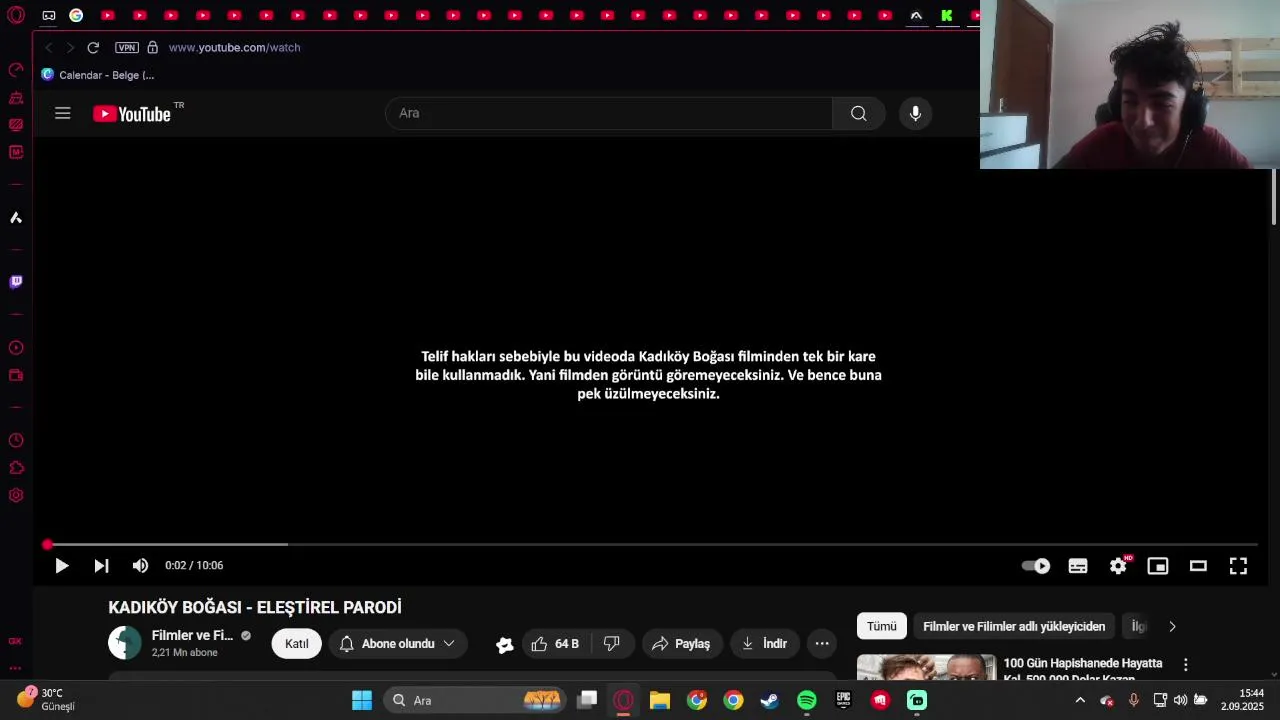
Task: Dislike this video
Action: pos(612,644)
